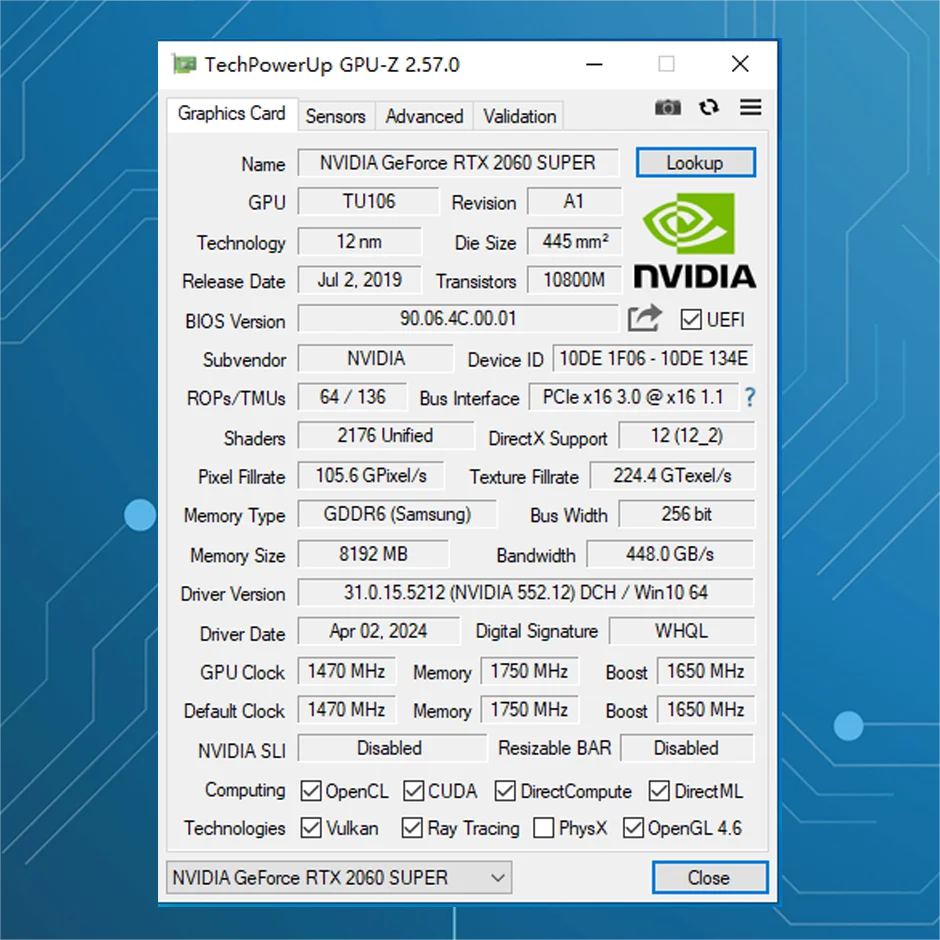The image size is (940, 940).
Task: Click the Resizable BAR field showing Disabled
Action: coord(687,748)
